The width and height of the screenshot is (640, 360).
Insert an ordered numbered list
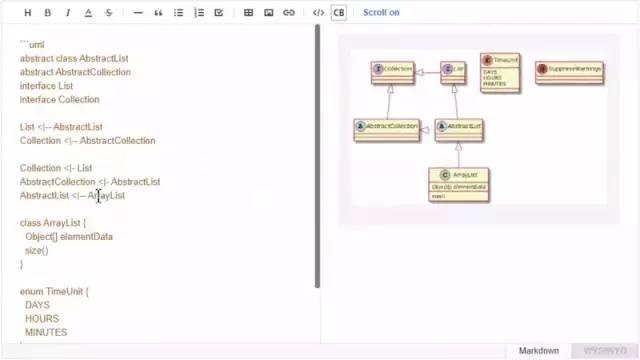pyautogui.click(x=199, y=13)
